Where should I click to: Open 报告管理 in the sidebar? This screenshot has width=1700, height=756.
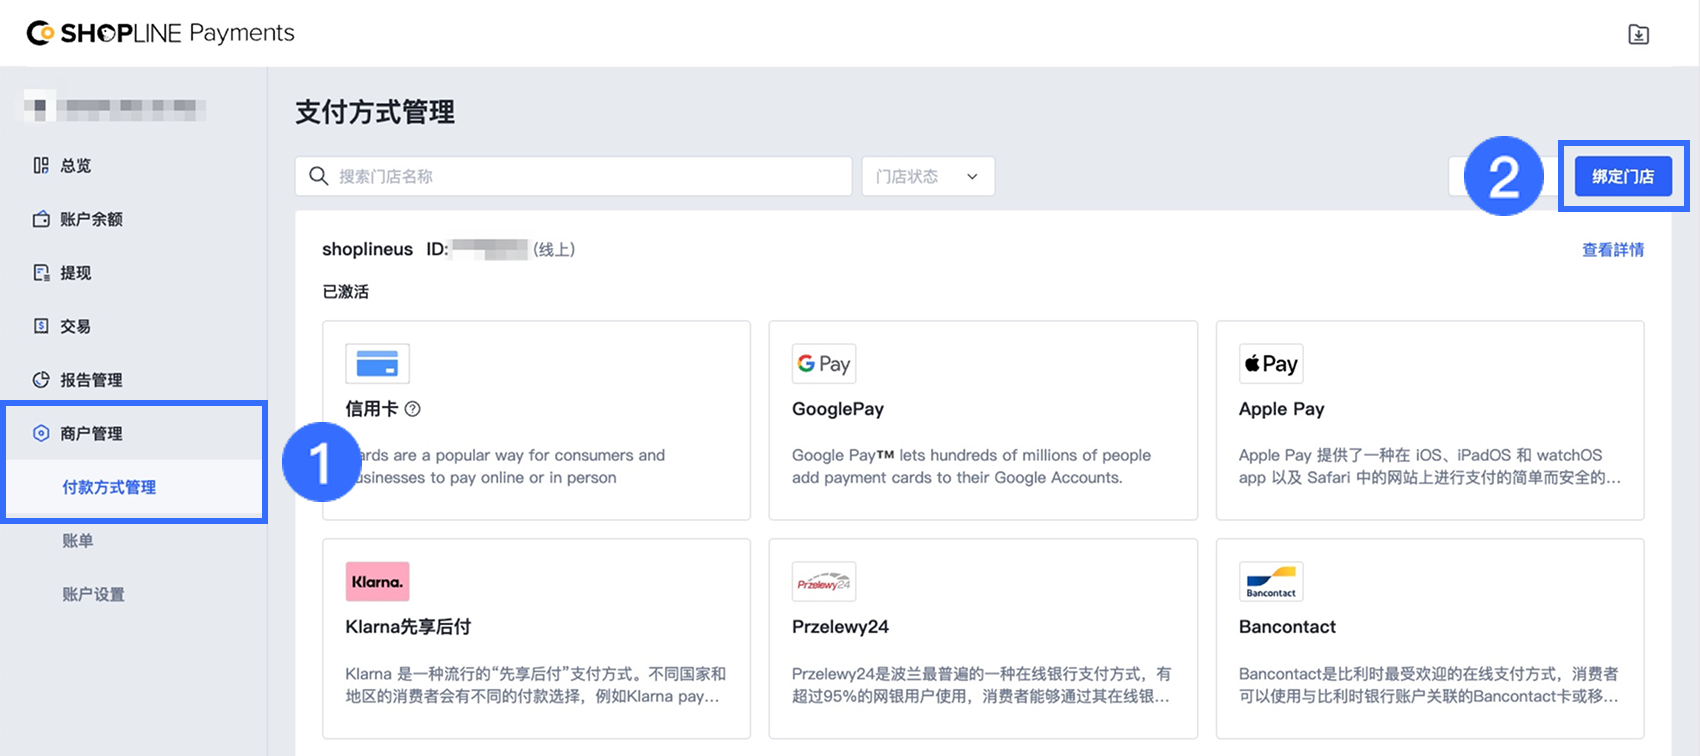[91, 380]
